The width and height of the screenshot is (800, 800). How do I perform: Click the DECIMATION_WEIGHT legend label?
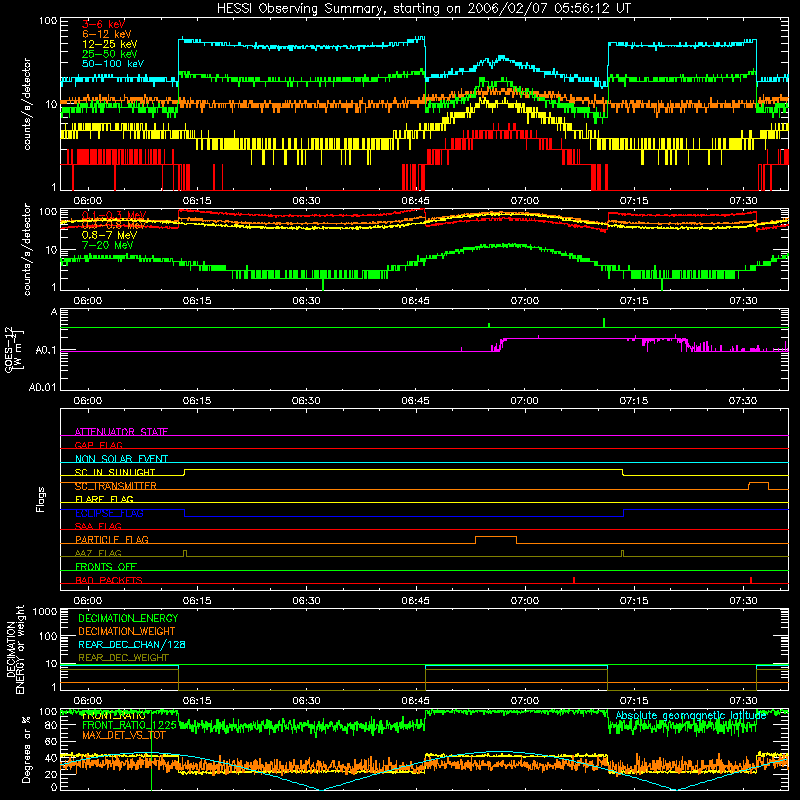tap(127, 631)
